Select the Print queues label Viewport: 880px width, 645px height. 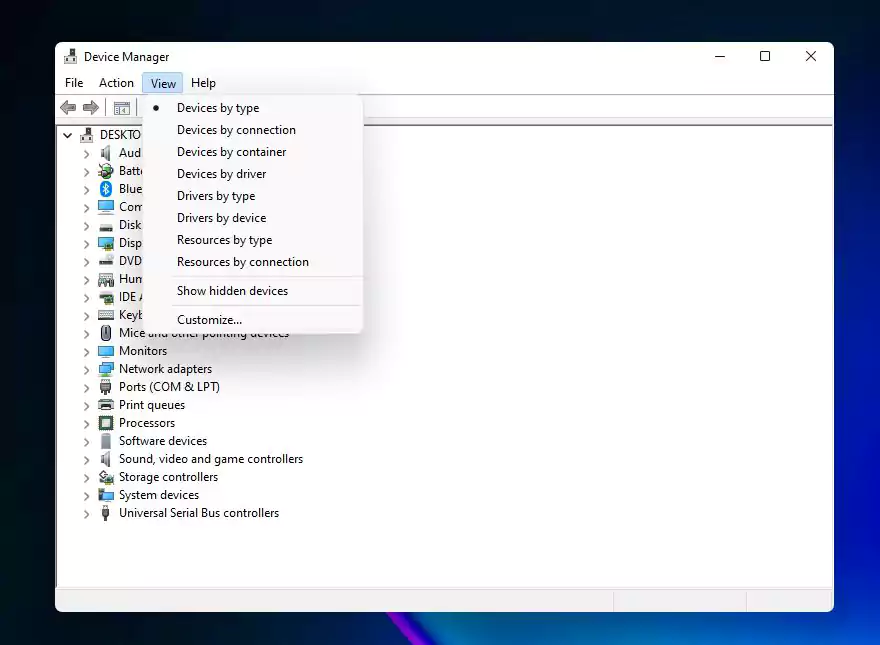152,405
